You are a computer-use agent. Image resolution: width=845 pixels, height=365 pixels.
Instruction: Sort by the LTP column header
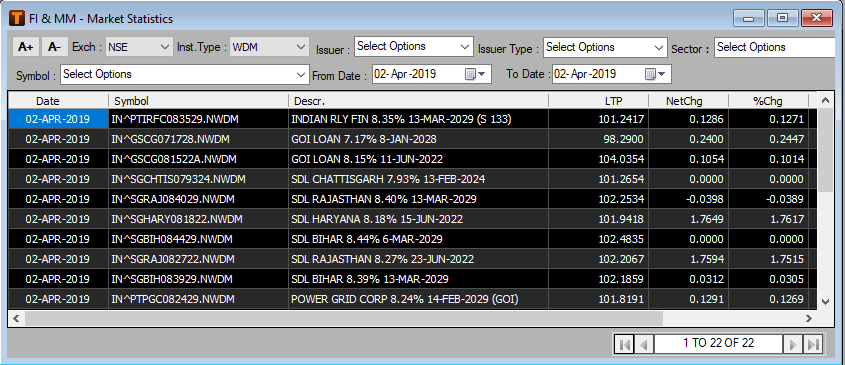(x=599, y=101)
